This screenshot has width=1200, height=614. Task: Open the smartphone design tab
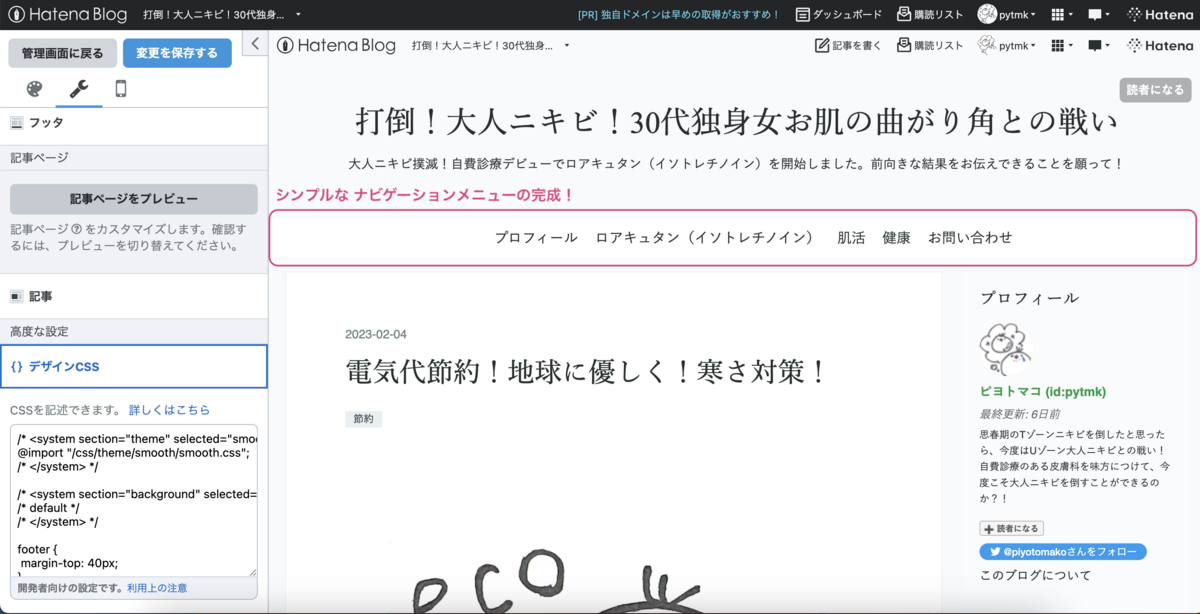click(121, 89)
